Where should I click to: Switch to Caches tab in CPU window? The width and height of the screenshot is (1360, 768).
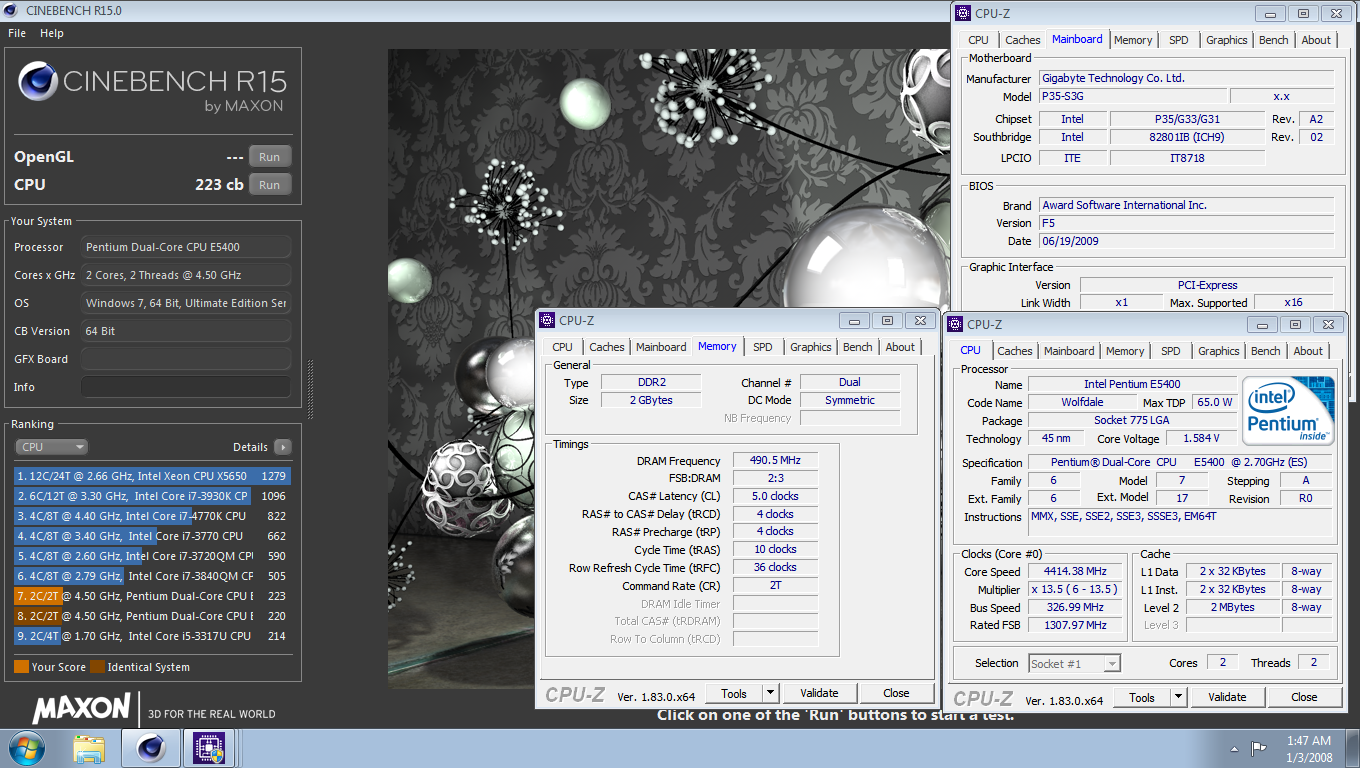click(1015, 351)
